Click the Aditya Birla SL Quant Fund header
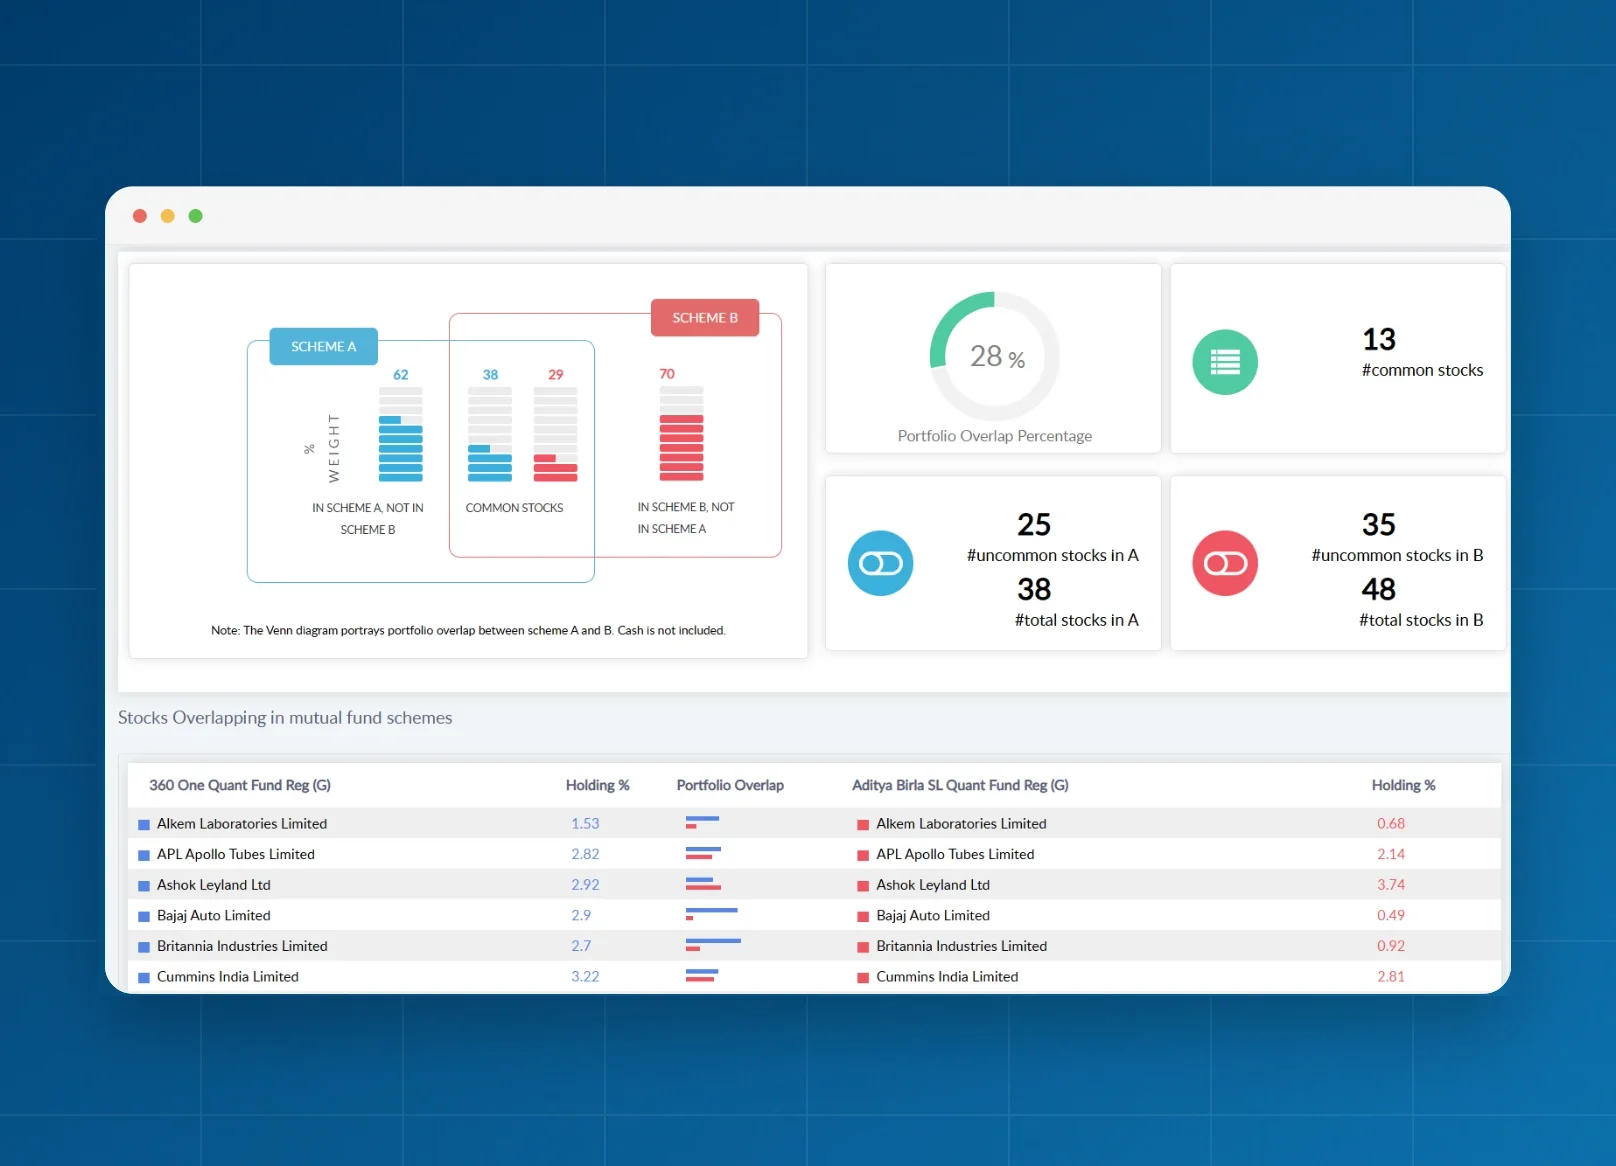Image resolution: width=1616 pixels, height=1166 pixels. 960,785
